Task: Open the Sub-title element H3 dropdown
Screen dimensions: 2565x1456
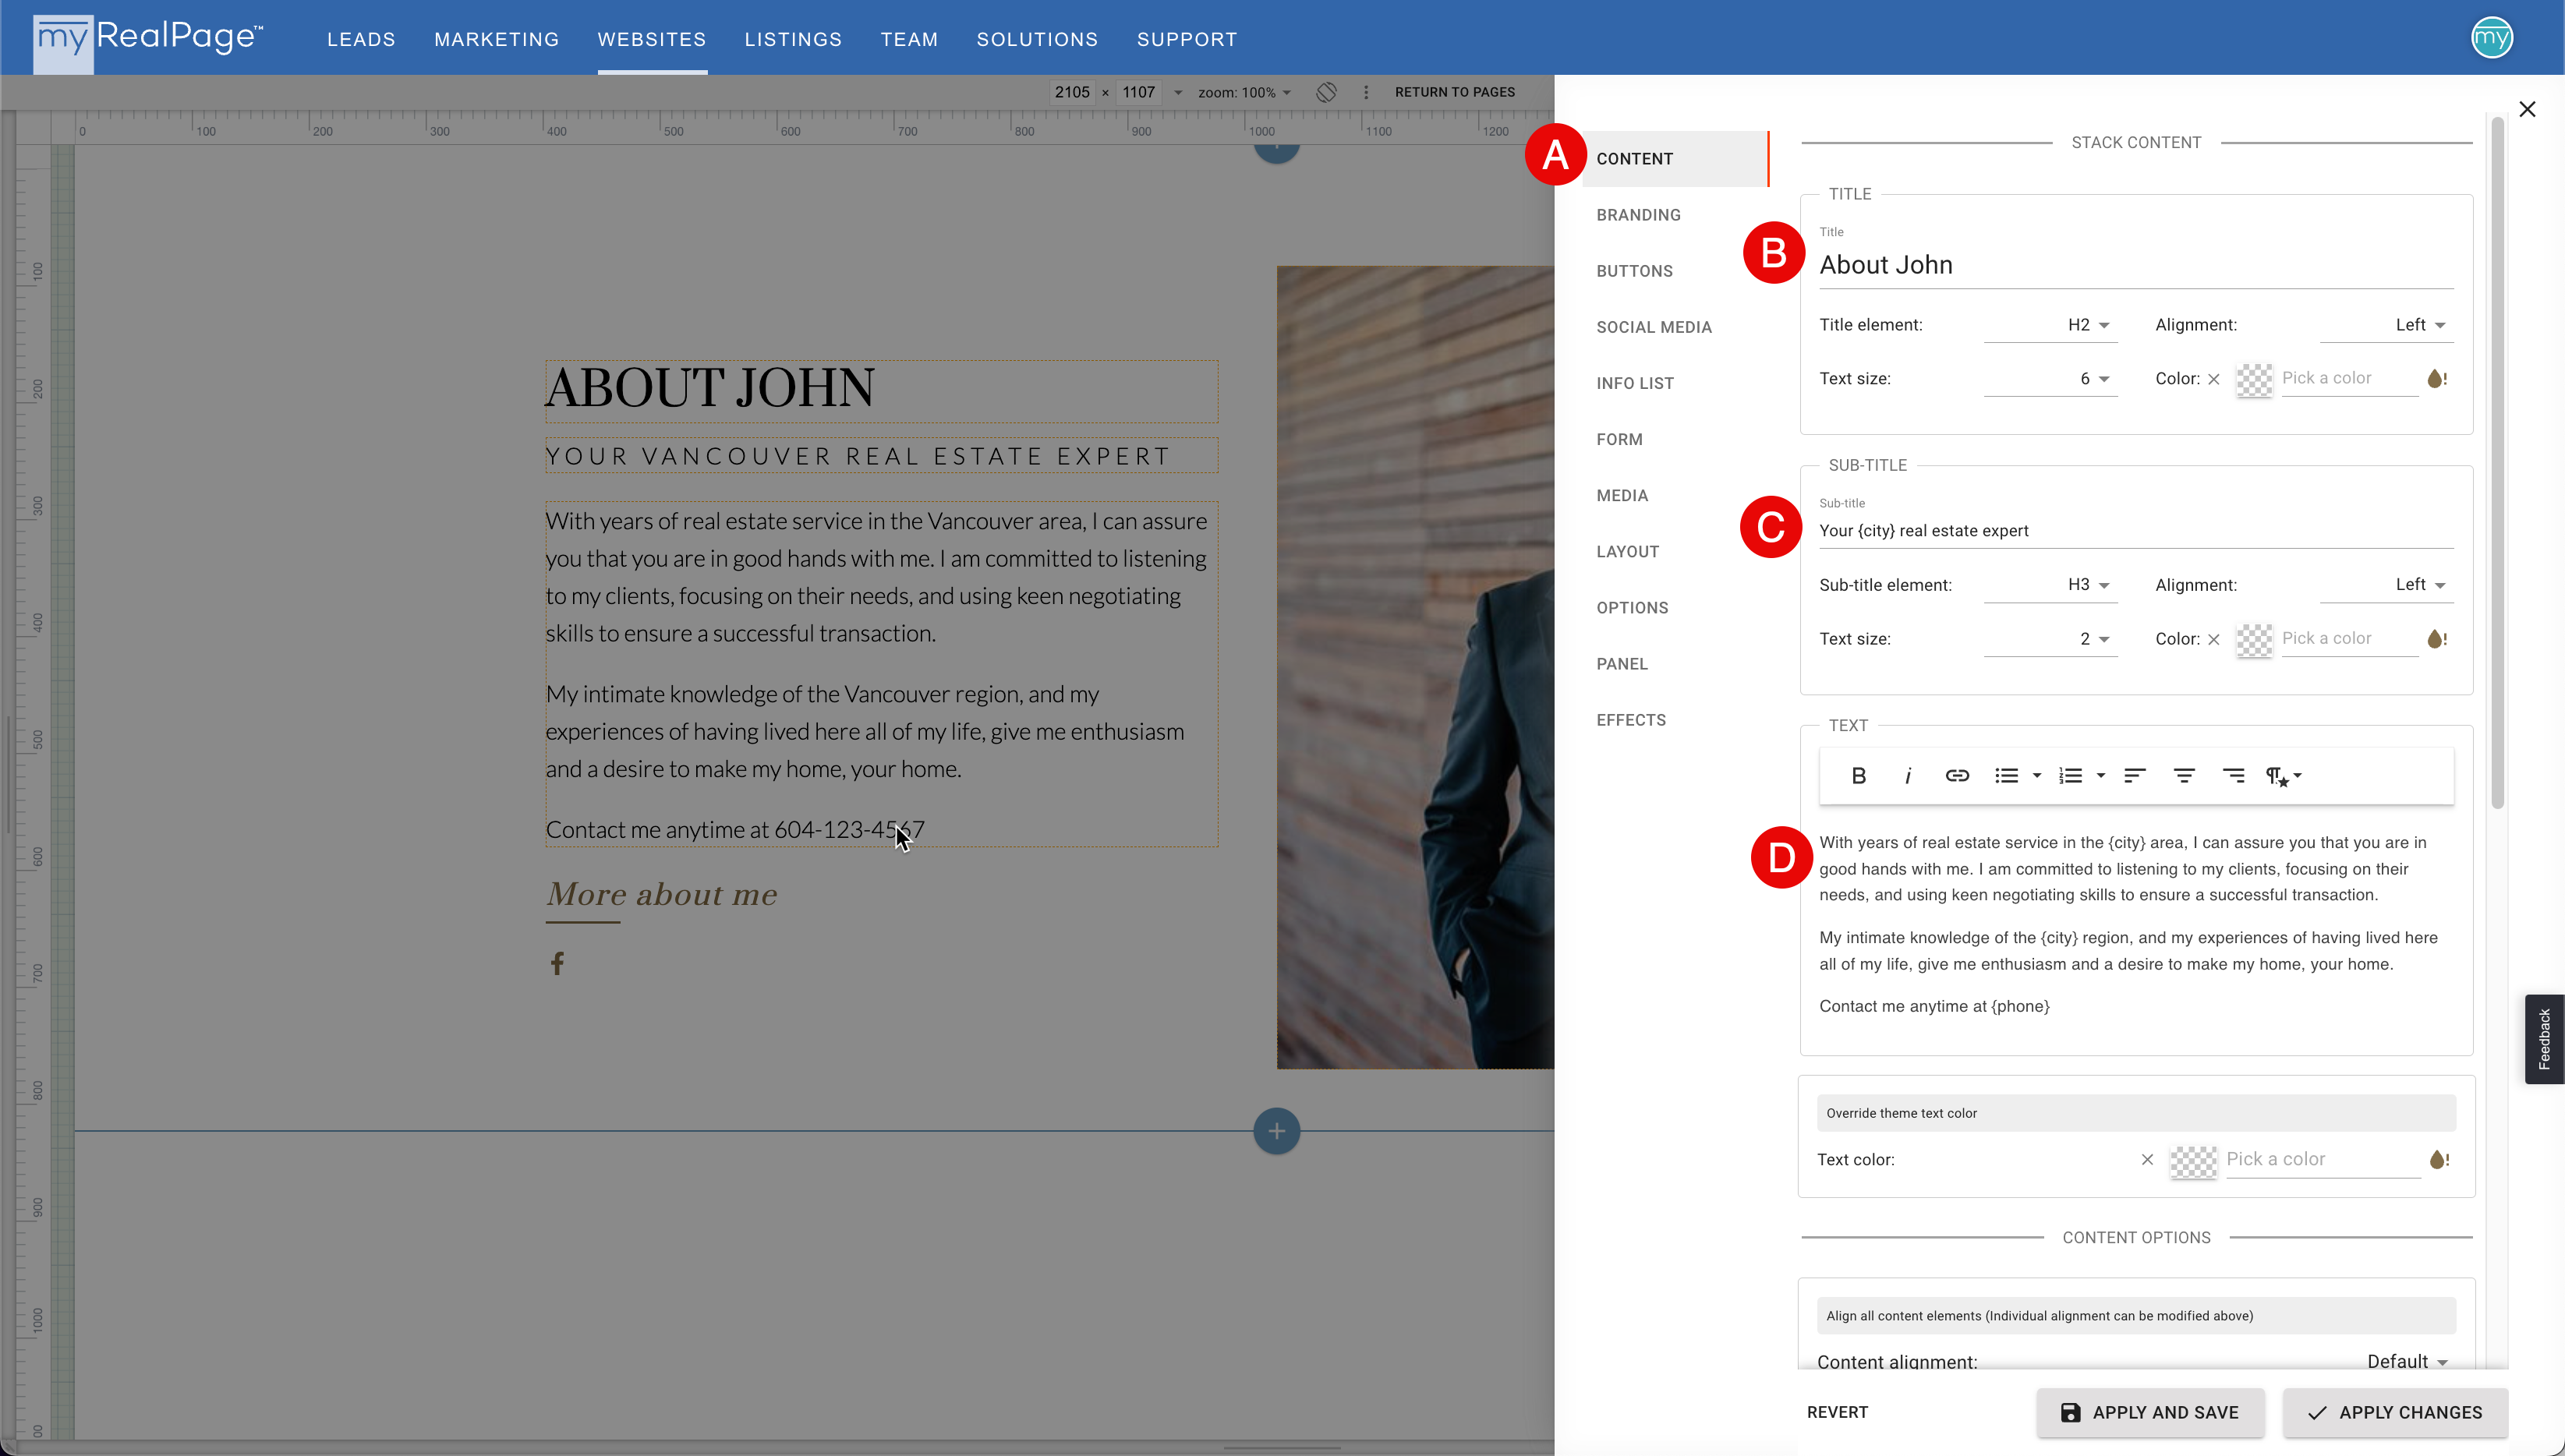Action: [x=2050, y=585]
